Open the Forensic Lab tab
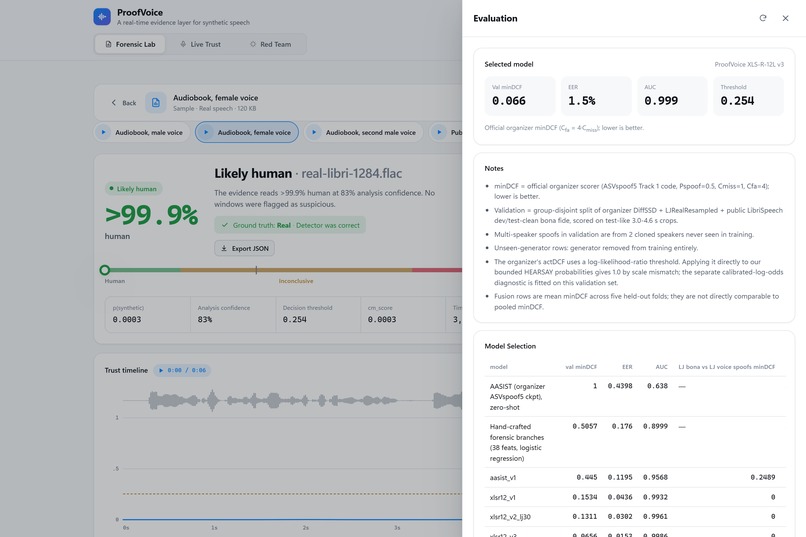 [130, 44]
